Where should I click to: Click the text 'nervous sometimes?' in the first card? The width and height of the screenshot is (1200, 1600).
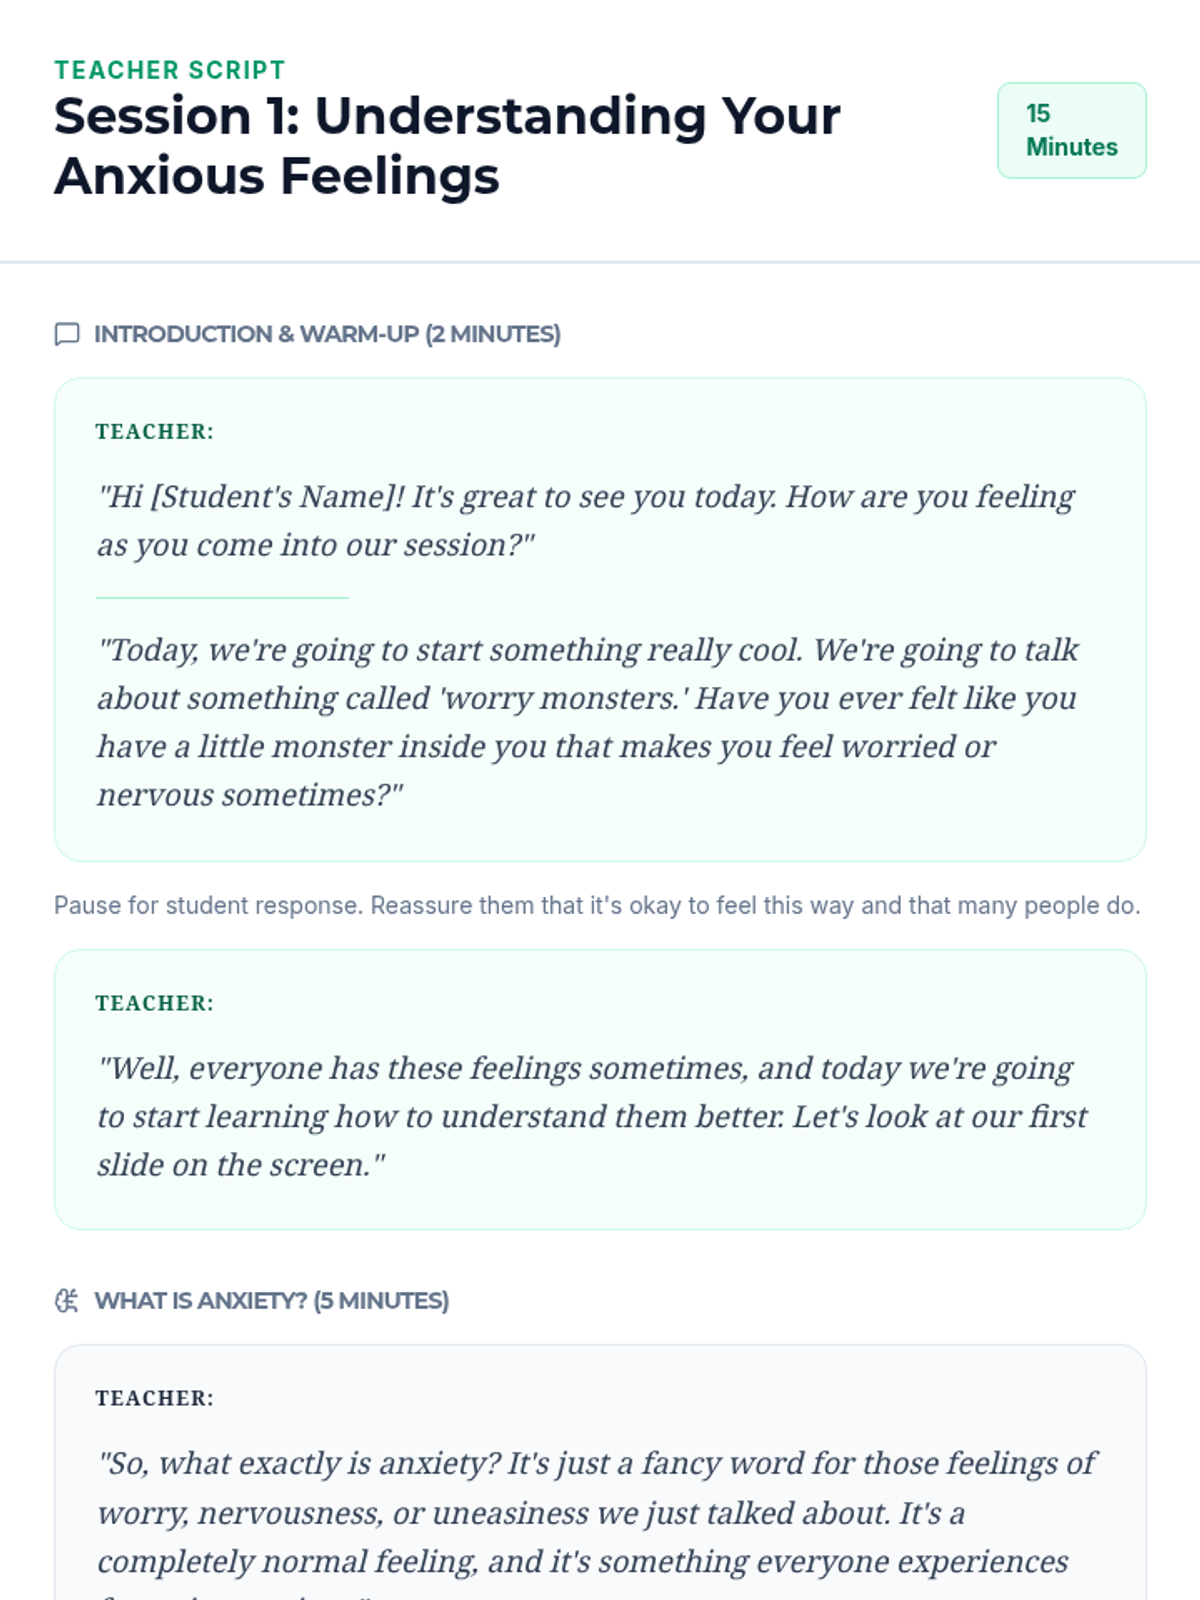250,795
